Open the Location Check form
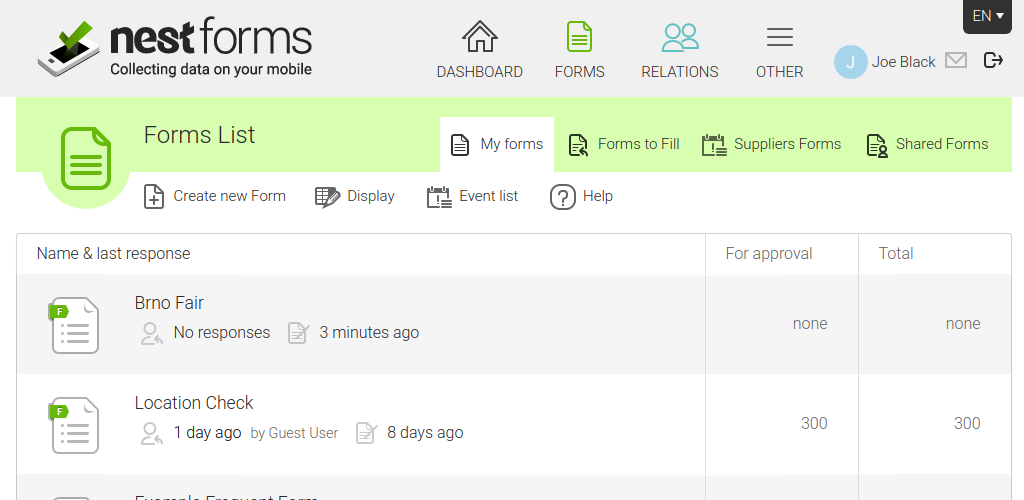 [x=194, y=403]
